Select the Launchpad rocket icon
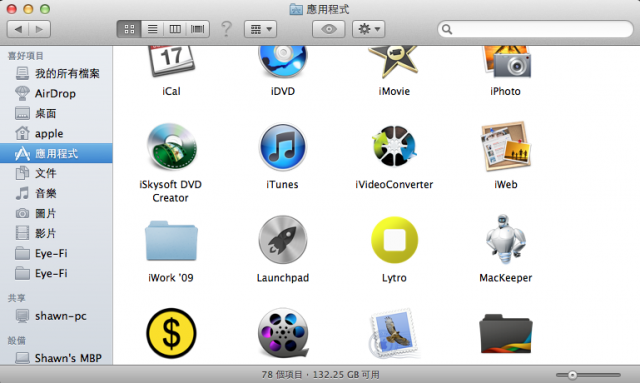 tap(283, 240)
